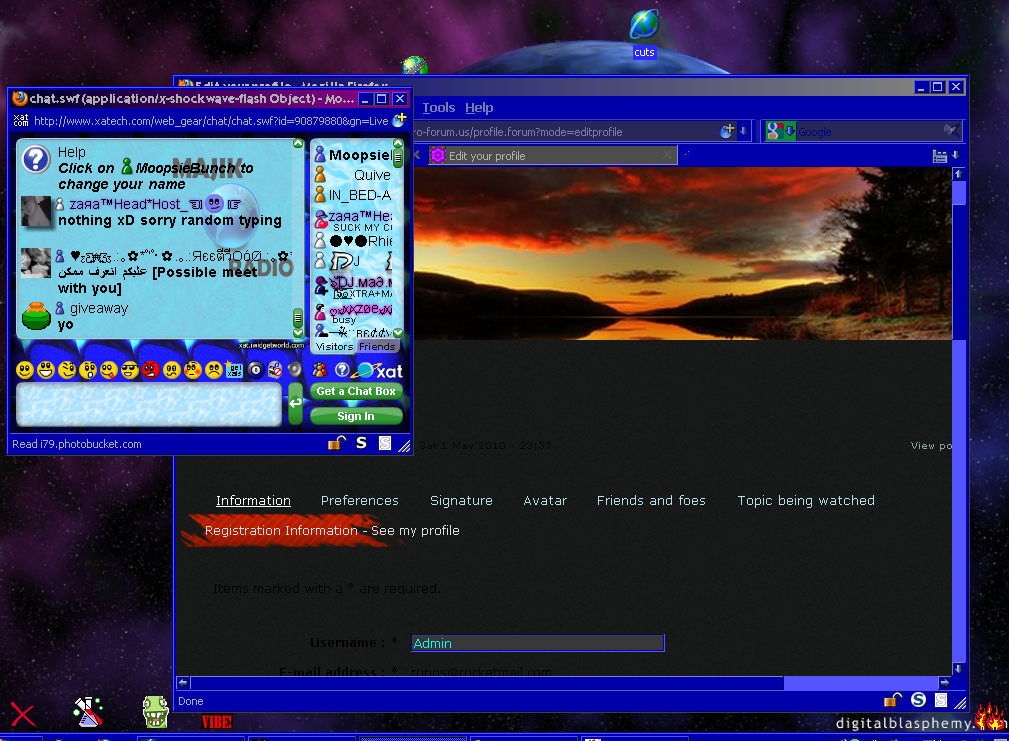Bookmark chat page with star-globe icon
Image resolution: width=1009 pixels, height=741 pixels.
400,120
